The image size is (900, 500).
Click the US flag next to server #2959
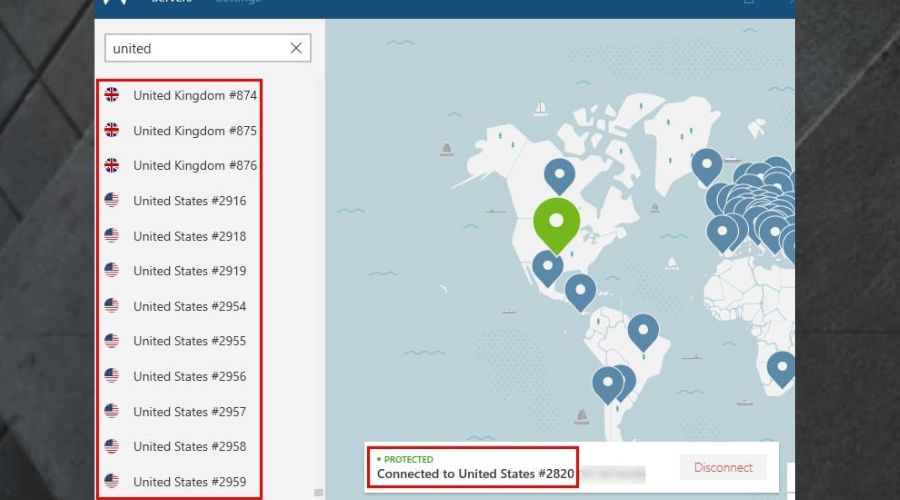coord(112,481)
